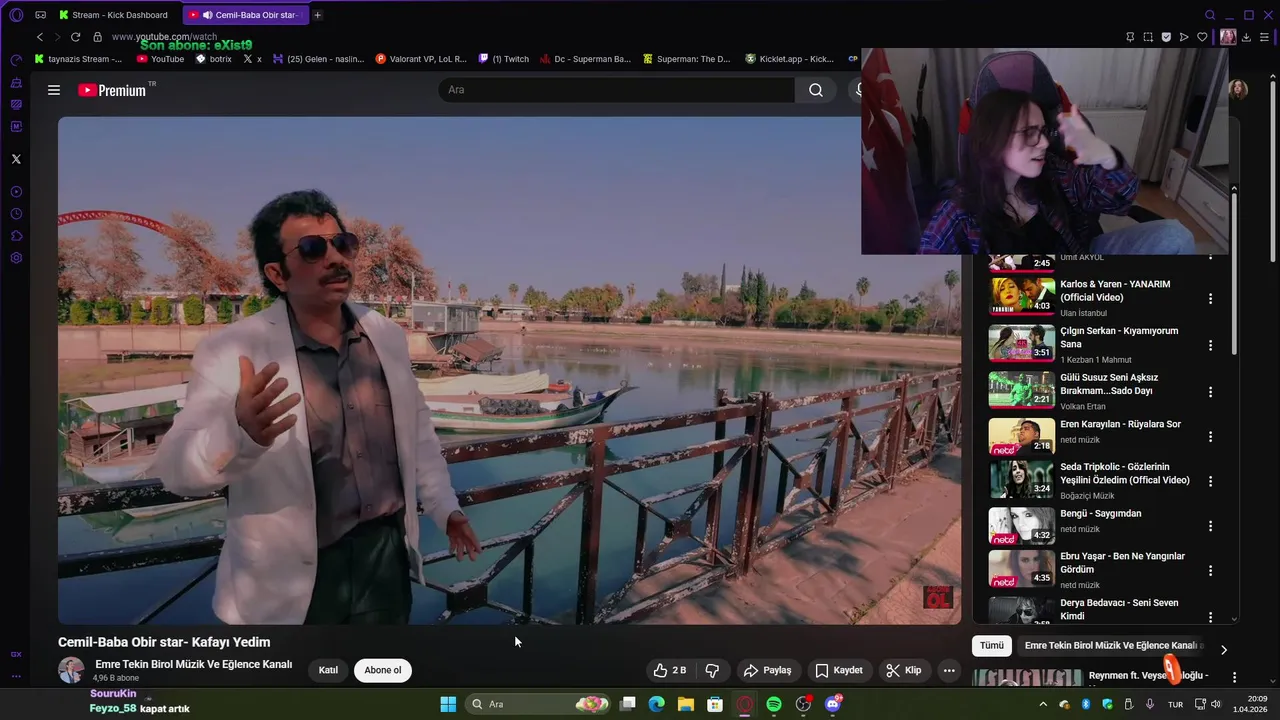
Task: Search in tabs magnifier icon
Action: coord(1210,15)
